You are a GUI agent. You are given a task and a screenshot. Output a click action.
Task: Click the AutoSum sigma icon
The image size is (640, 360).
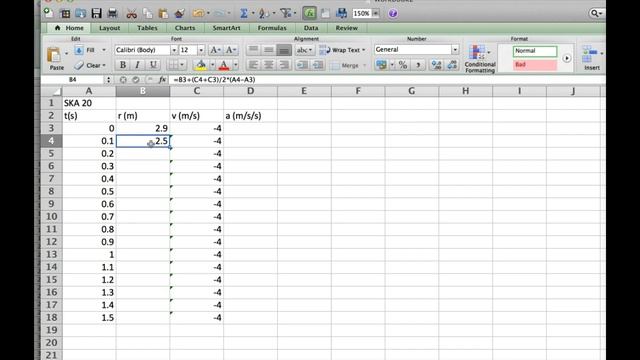click(x=244, y=13)
